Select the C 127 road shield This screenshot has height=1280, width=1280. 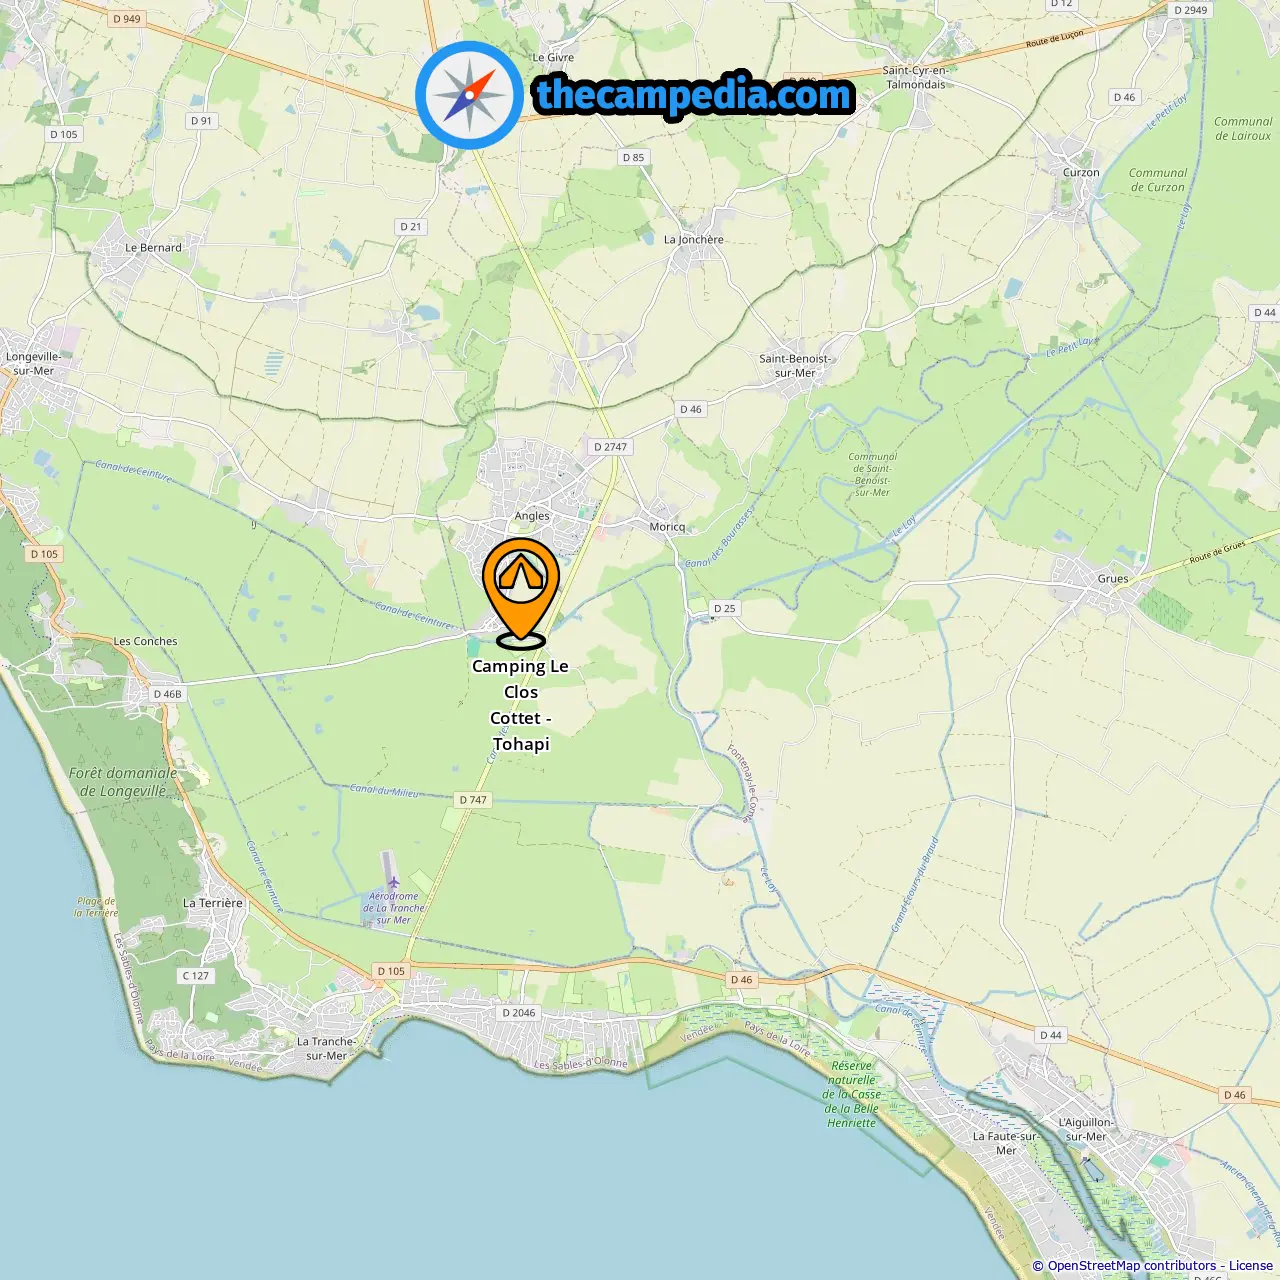click(x=196, y=976)
